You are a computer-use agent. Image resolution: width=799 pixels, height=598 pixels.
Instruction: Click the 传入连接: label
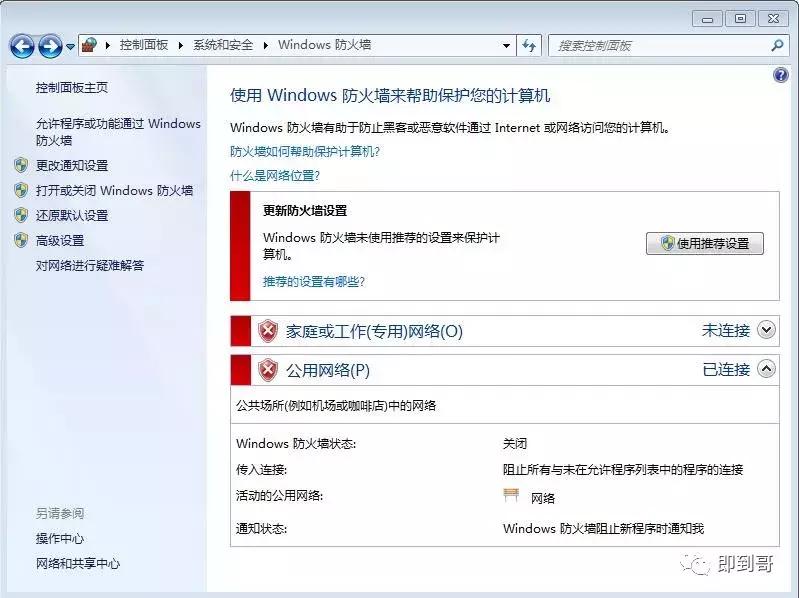tap(261, 469)
